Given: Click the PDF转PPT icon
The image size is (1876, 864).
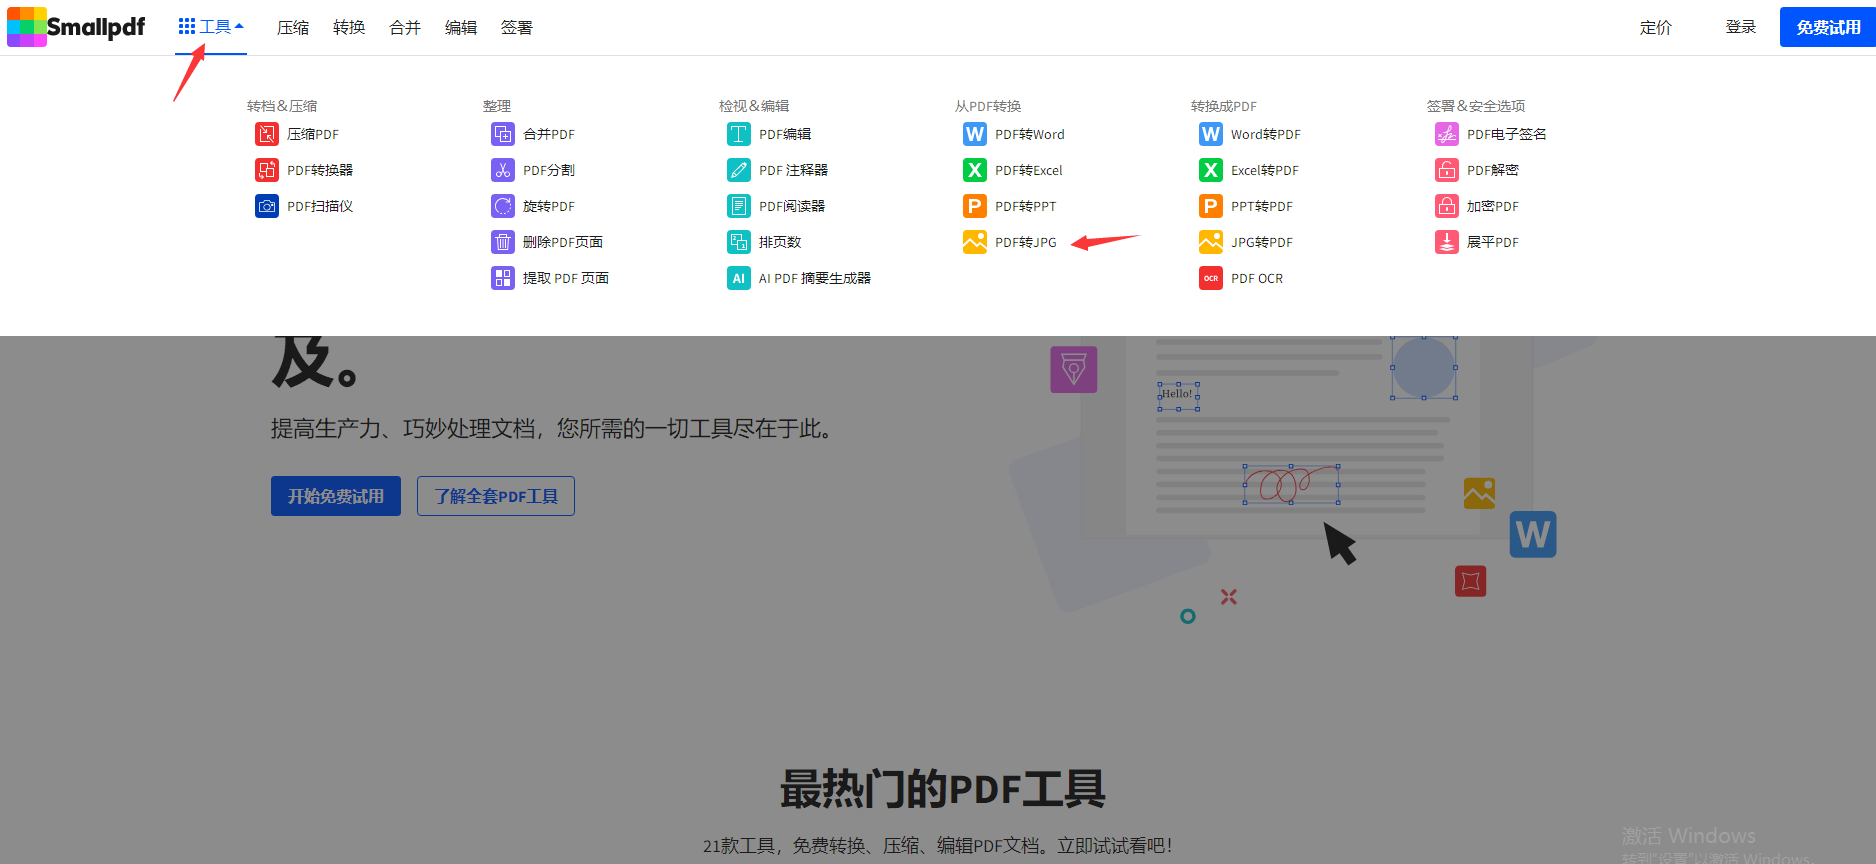Looking at the screenshot, I should coord(975,206).
